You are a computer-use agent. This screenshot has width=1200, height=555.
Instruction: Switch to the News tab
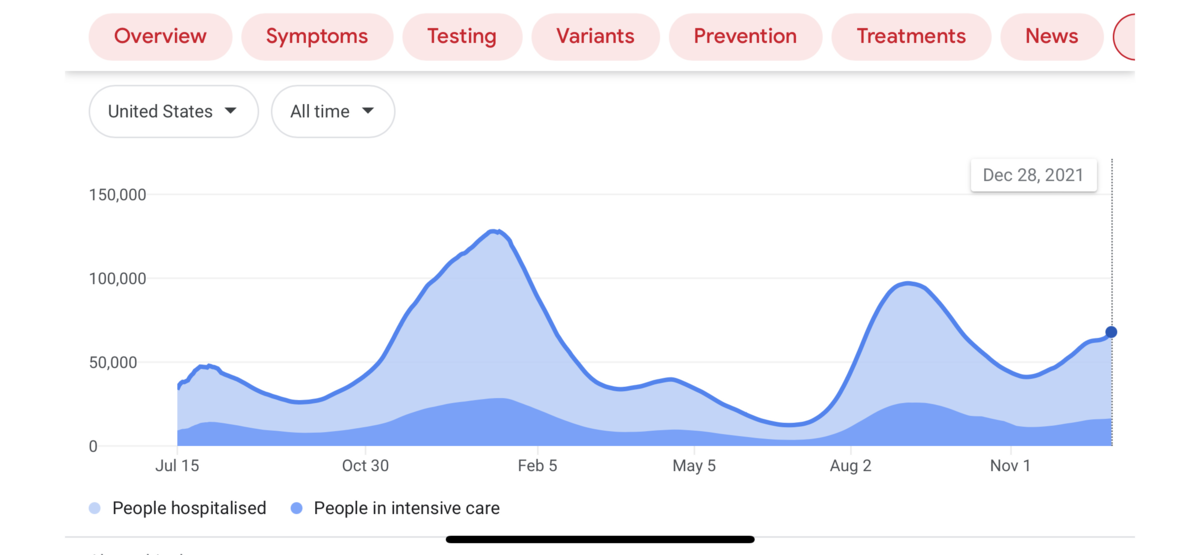point(1051,37)
